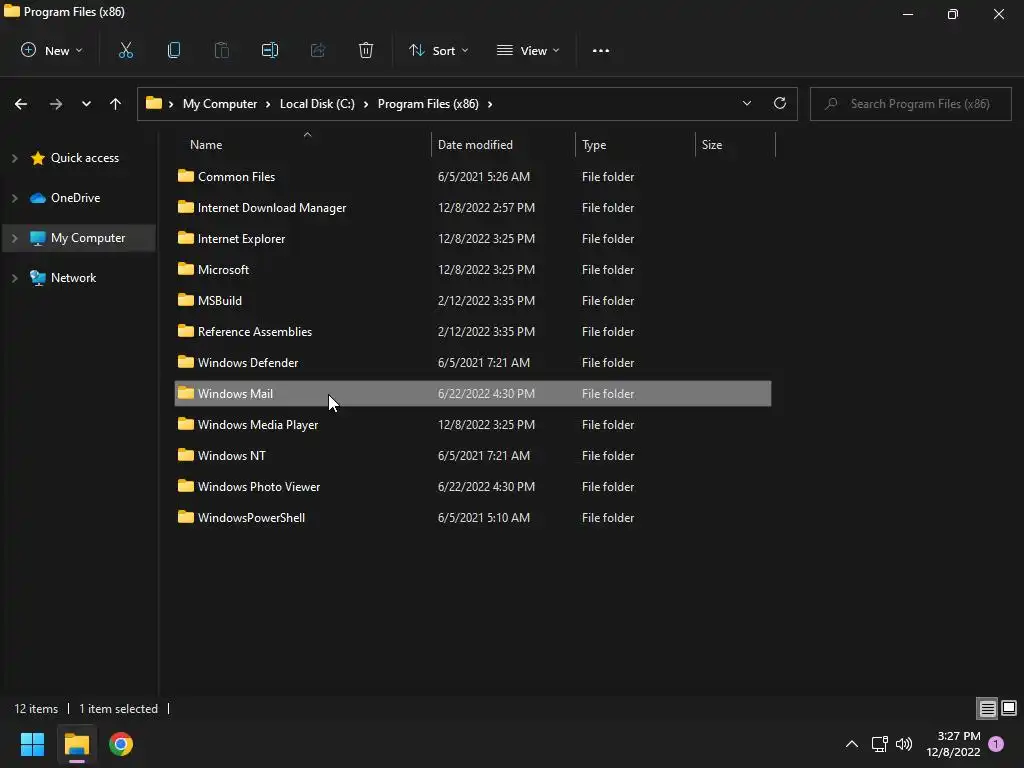Click the Share icon
The image size is (1024, 768).
318,50
